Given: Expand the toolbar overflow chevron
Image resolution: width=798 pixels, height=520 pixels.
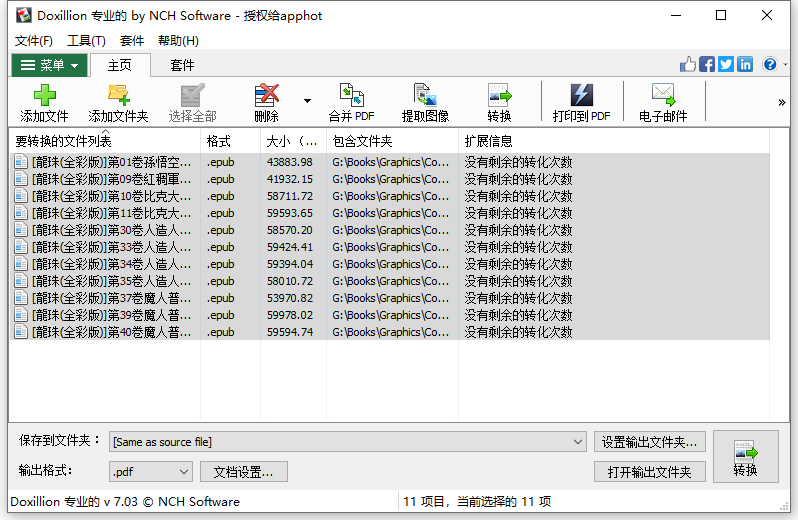Looking at the screenshot, I should [x=782, y=103].
